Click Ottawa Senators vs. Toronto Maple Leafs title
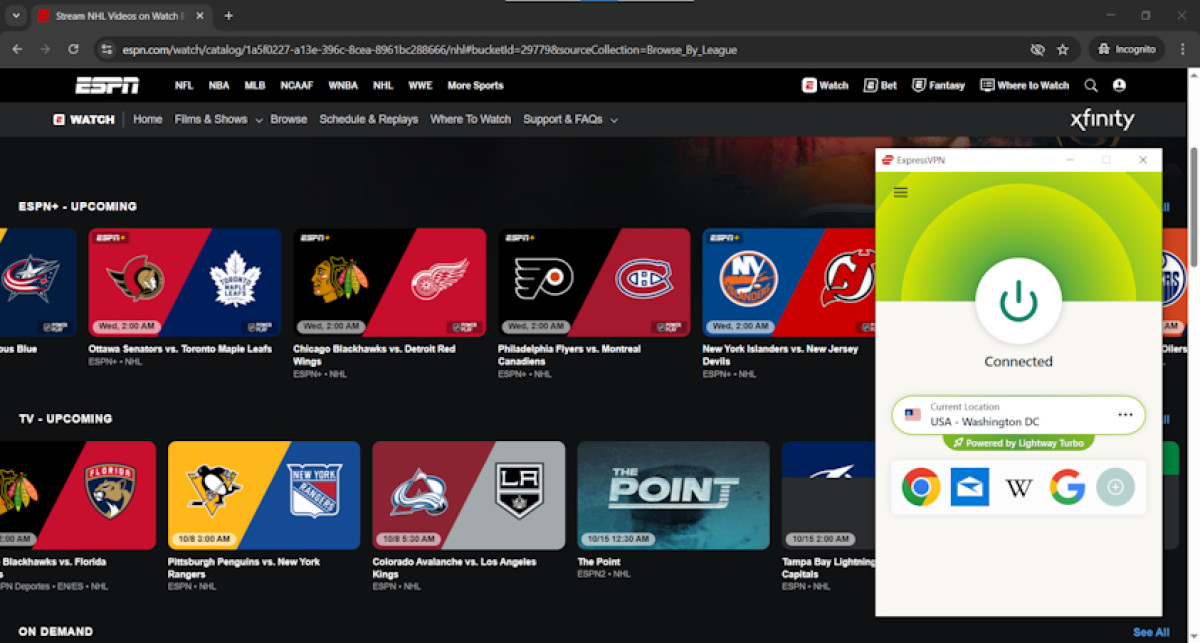 pyautogui.click(x=180, y=349)
